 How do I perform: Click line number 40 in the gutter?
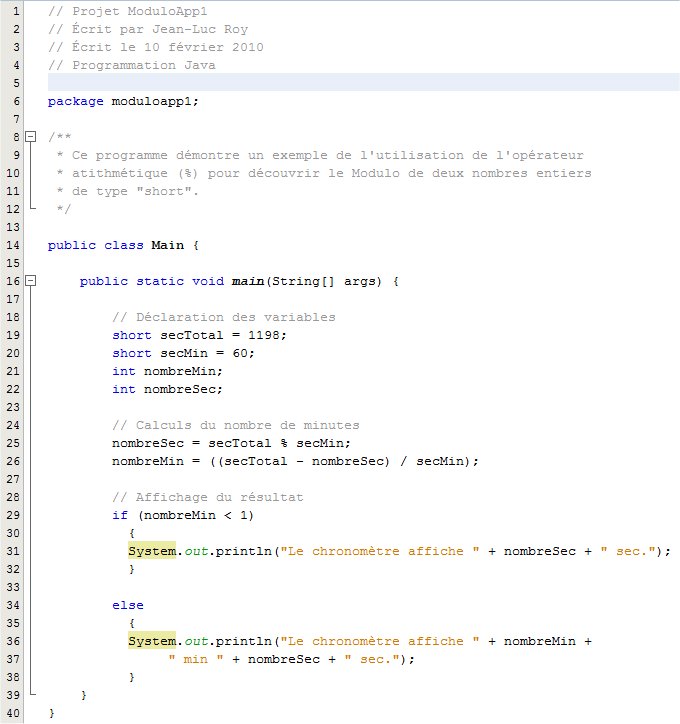click(x=13, y=713)
